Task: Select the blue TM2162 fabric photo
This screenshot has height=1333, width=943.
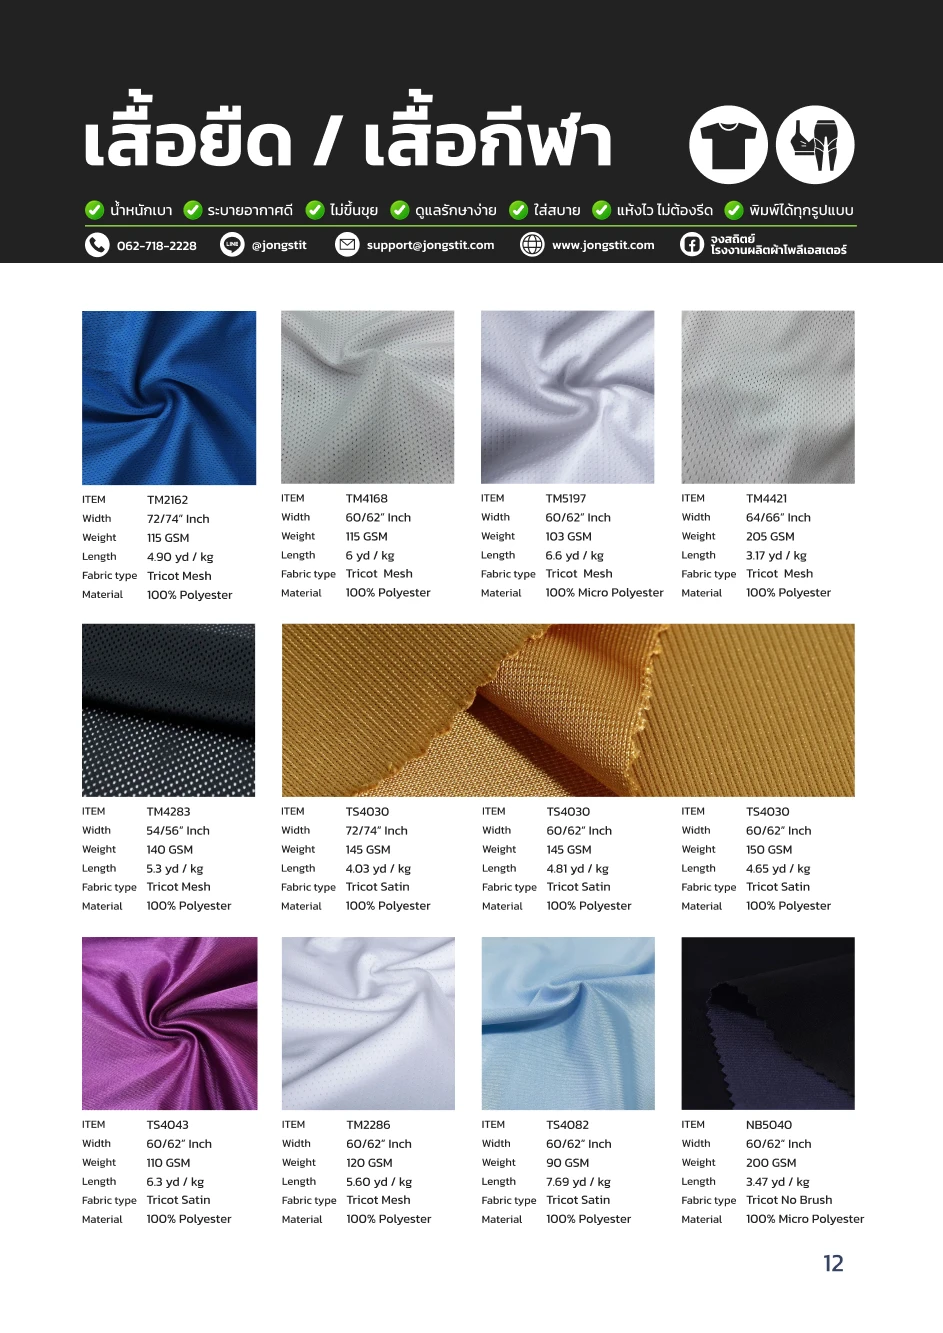Action: [169, 398]
